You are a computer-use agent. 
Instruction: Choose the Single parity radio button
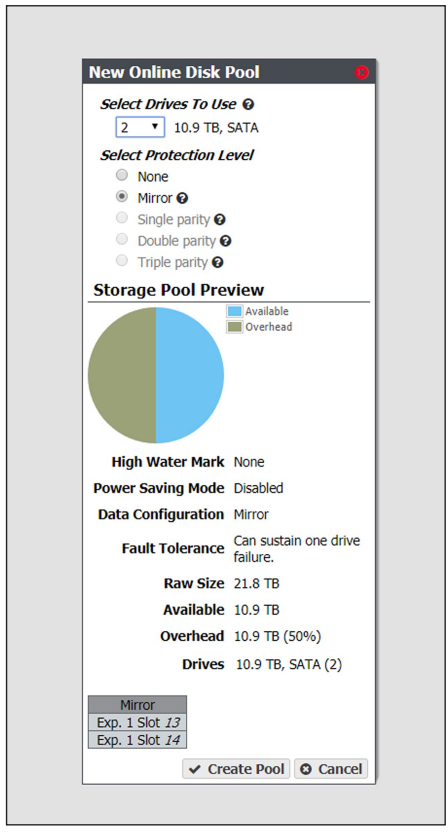point(122,218)
